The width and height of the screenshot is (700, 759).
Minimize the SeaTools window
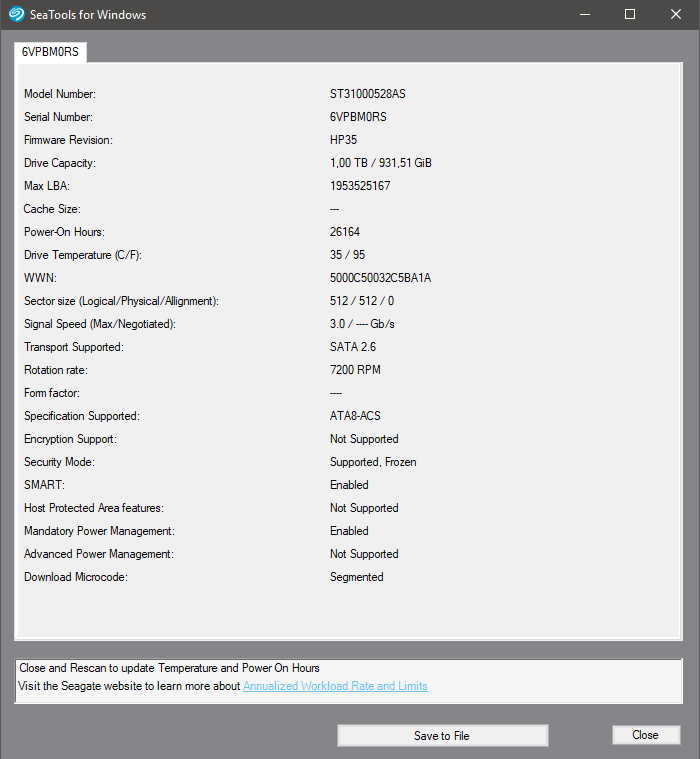585,15
